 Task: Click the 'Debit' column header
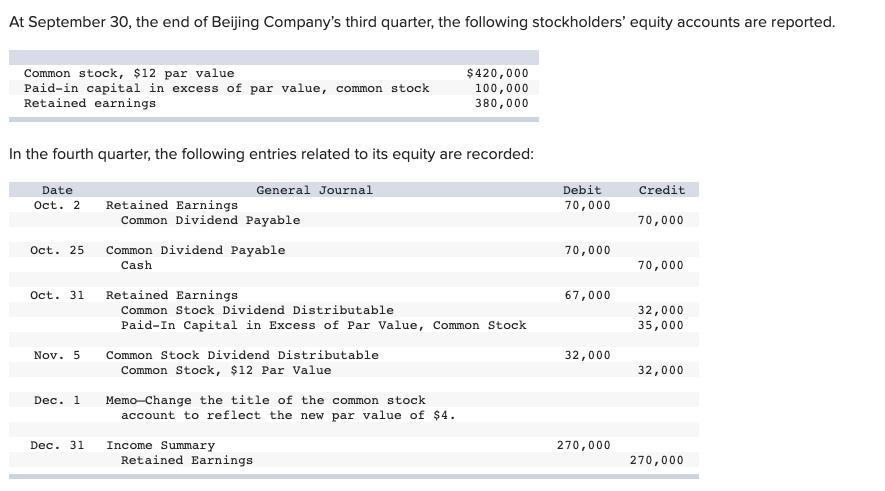pyautogui.click(x=582, y=190)
